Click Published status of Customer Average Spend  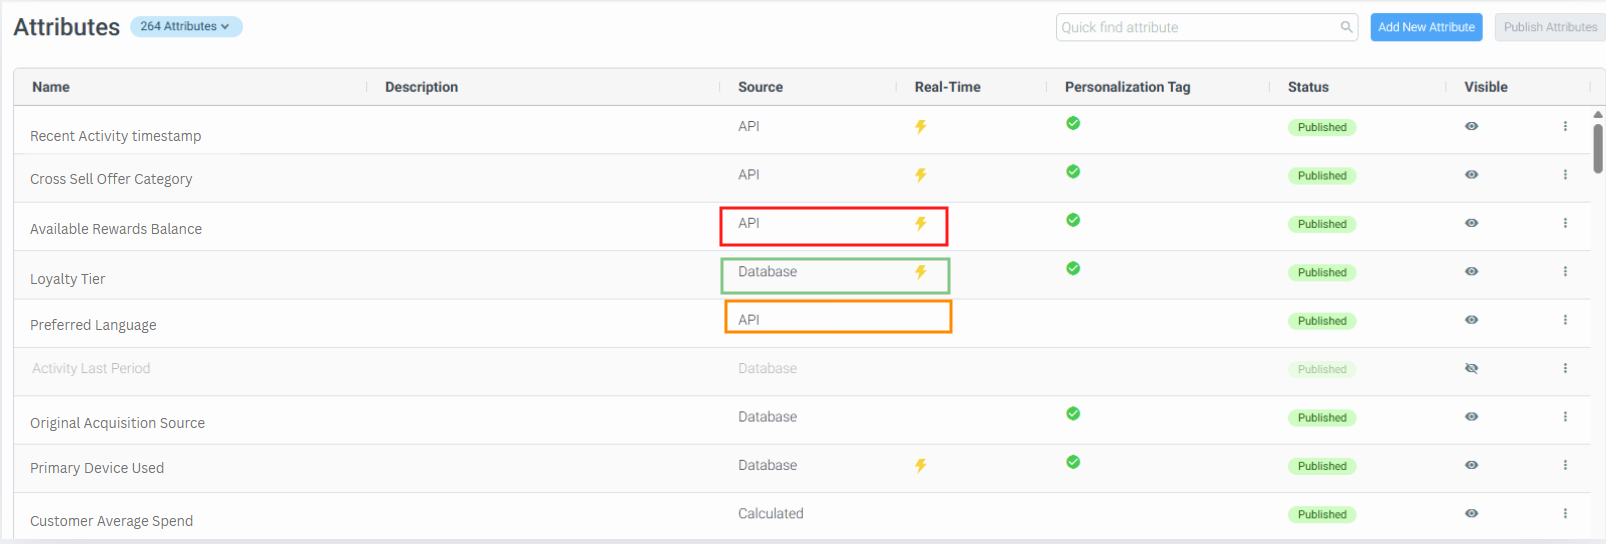coord(1322,514)
